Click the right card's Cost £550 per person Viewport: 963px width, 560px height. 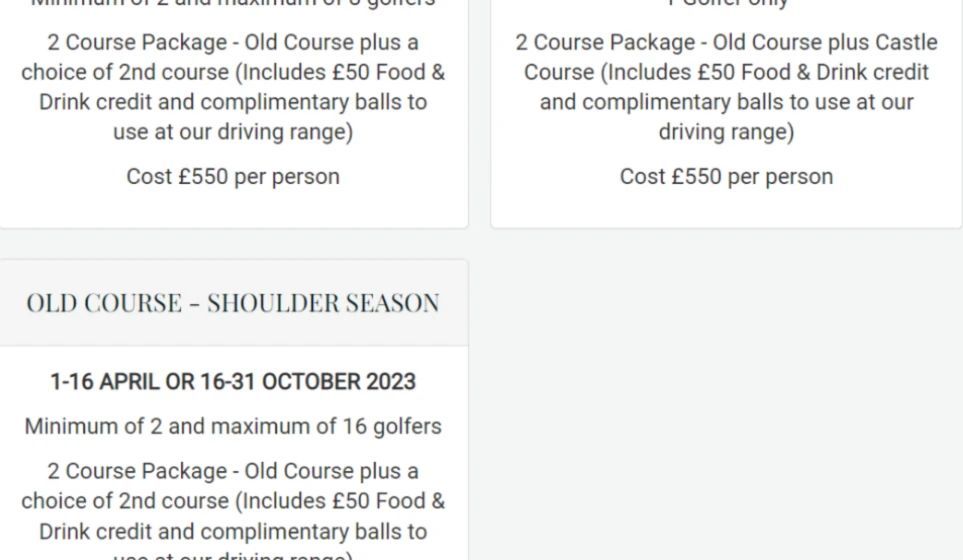726,177
